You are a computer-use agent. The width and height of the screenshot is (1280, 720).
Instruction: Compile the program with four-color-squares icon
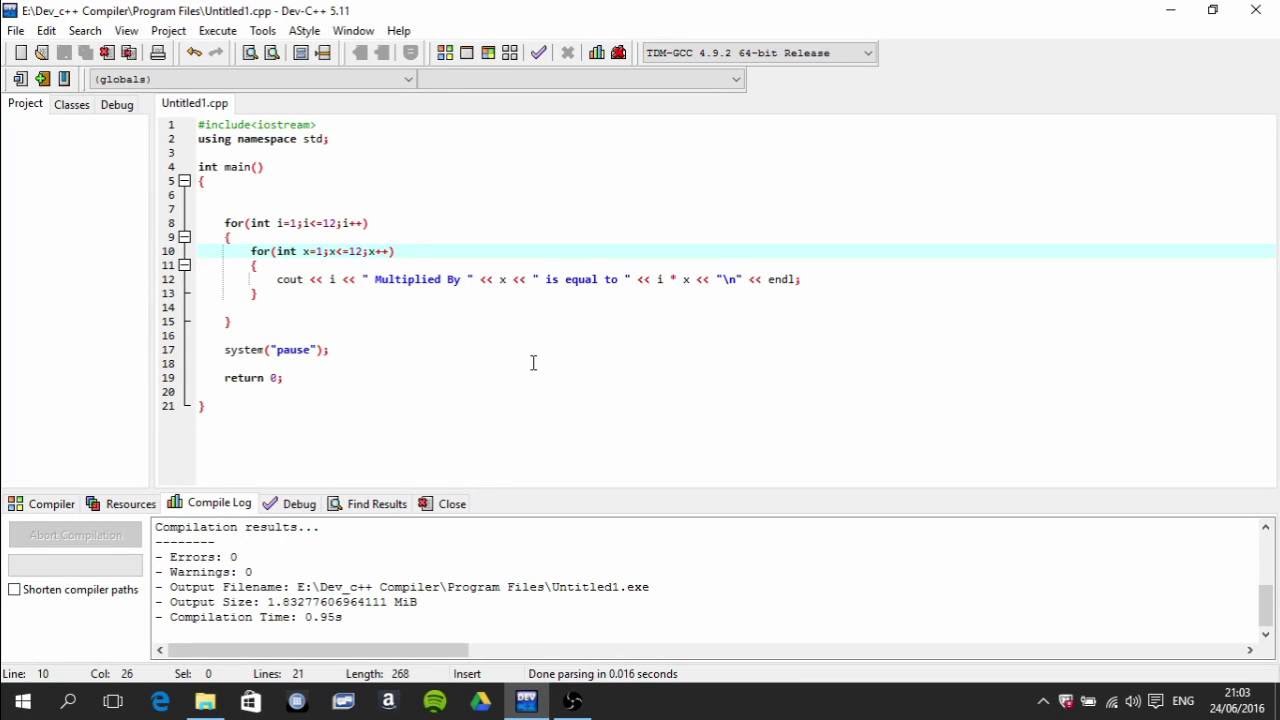(x=445, y=53)
